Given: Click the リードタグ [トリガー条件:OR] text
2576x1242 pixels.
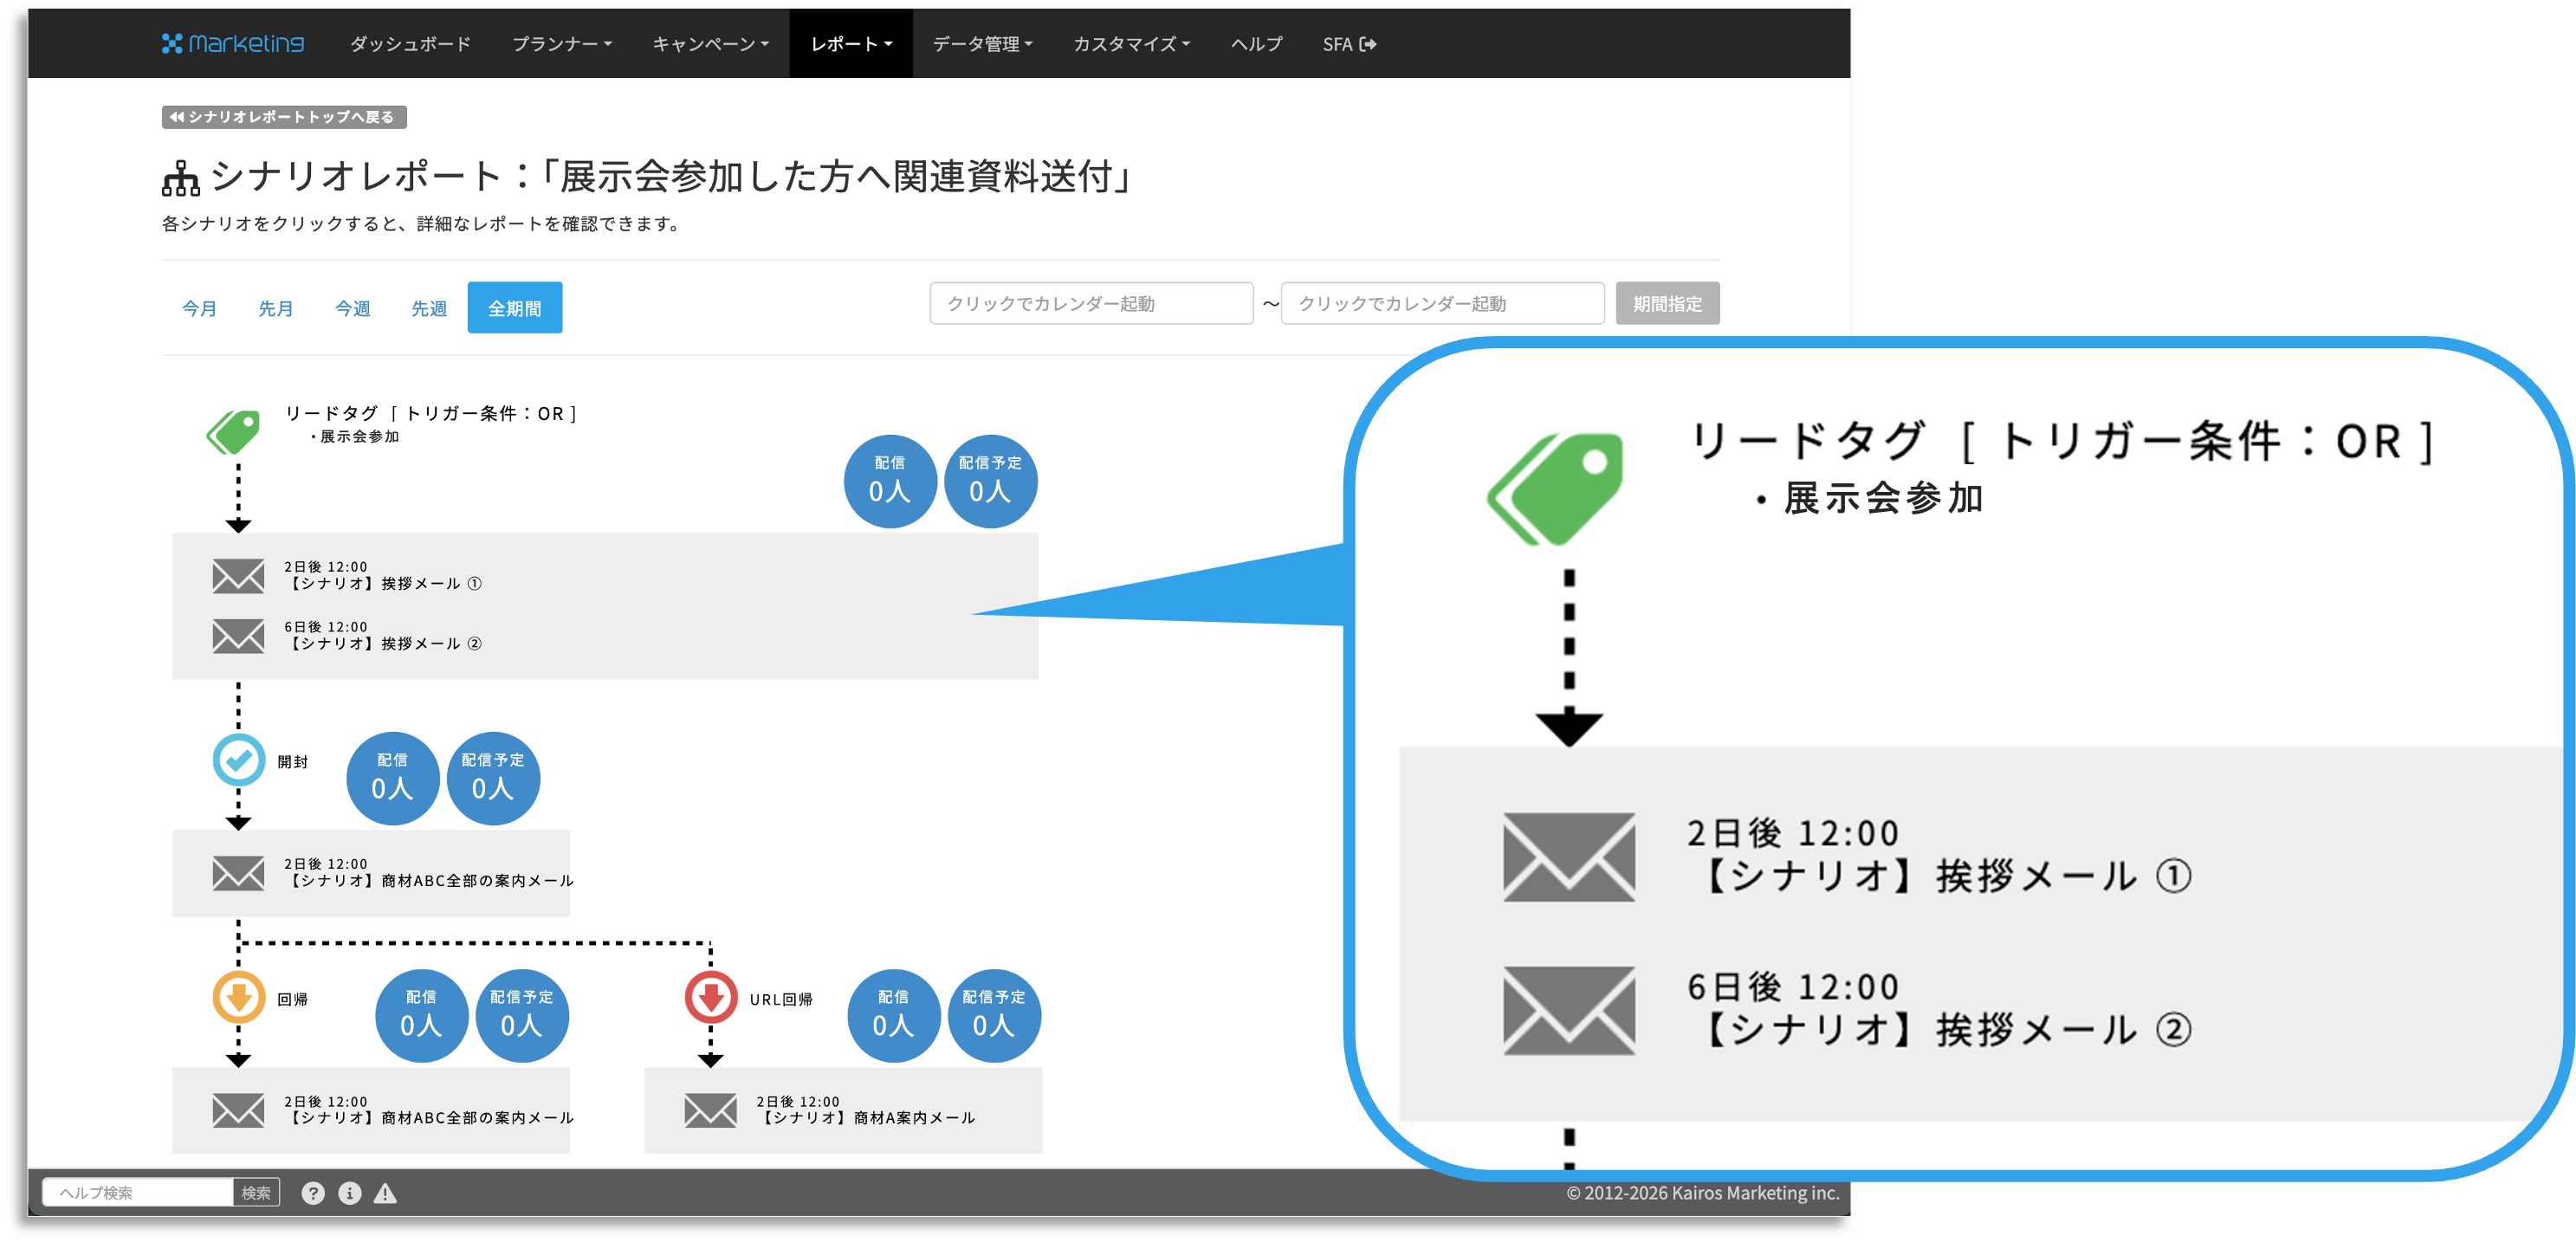Looking at the screenshot, I should (431, 414).
